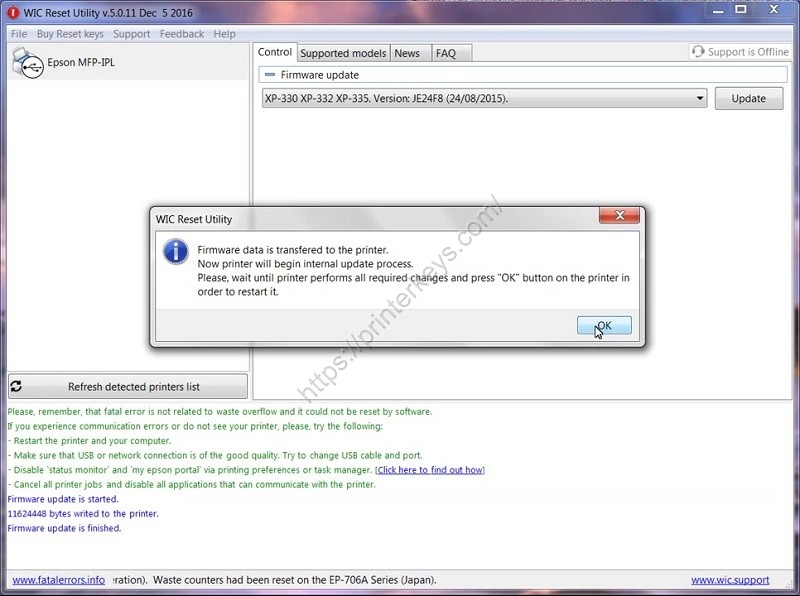800x596 pixels.
Task: Click the Update button
Action: point(748,98)
